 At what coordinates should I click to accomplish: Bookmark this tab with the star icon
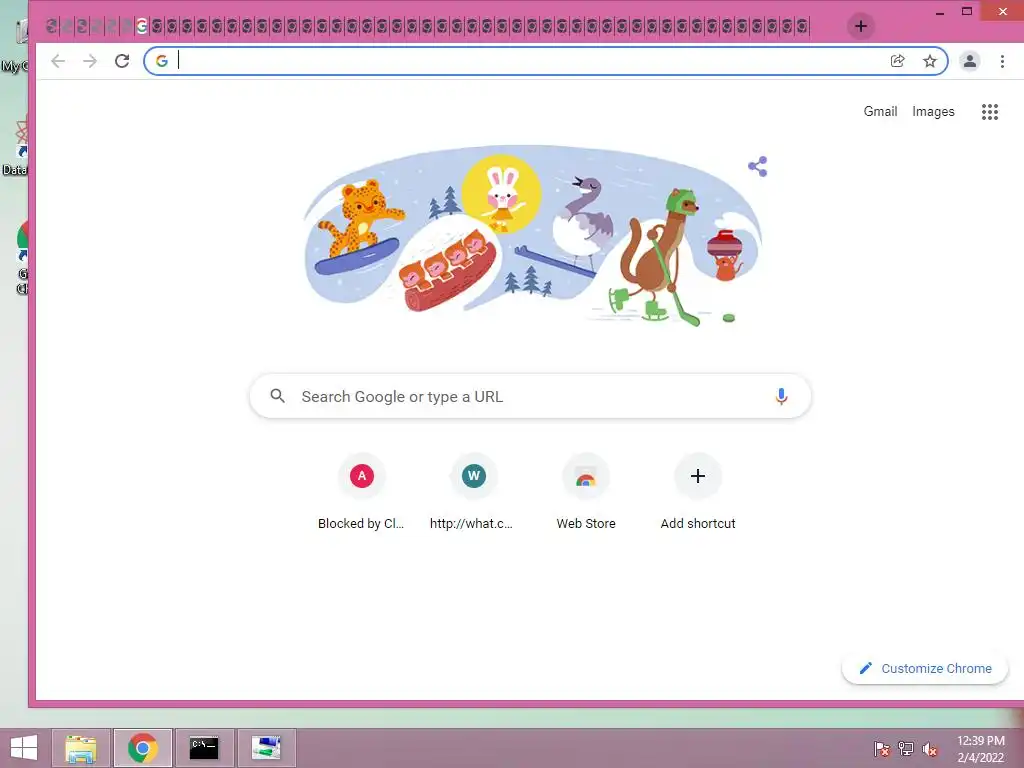click(930, 61)
